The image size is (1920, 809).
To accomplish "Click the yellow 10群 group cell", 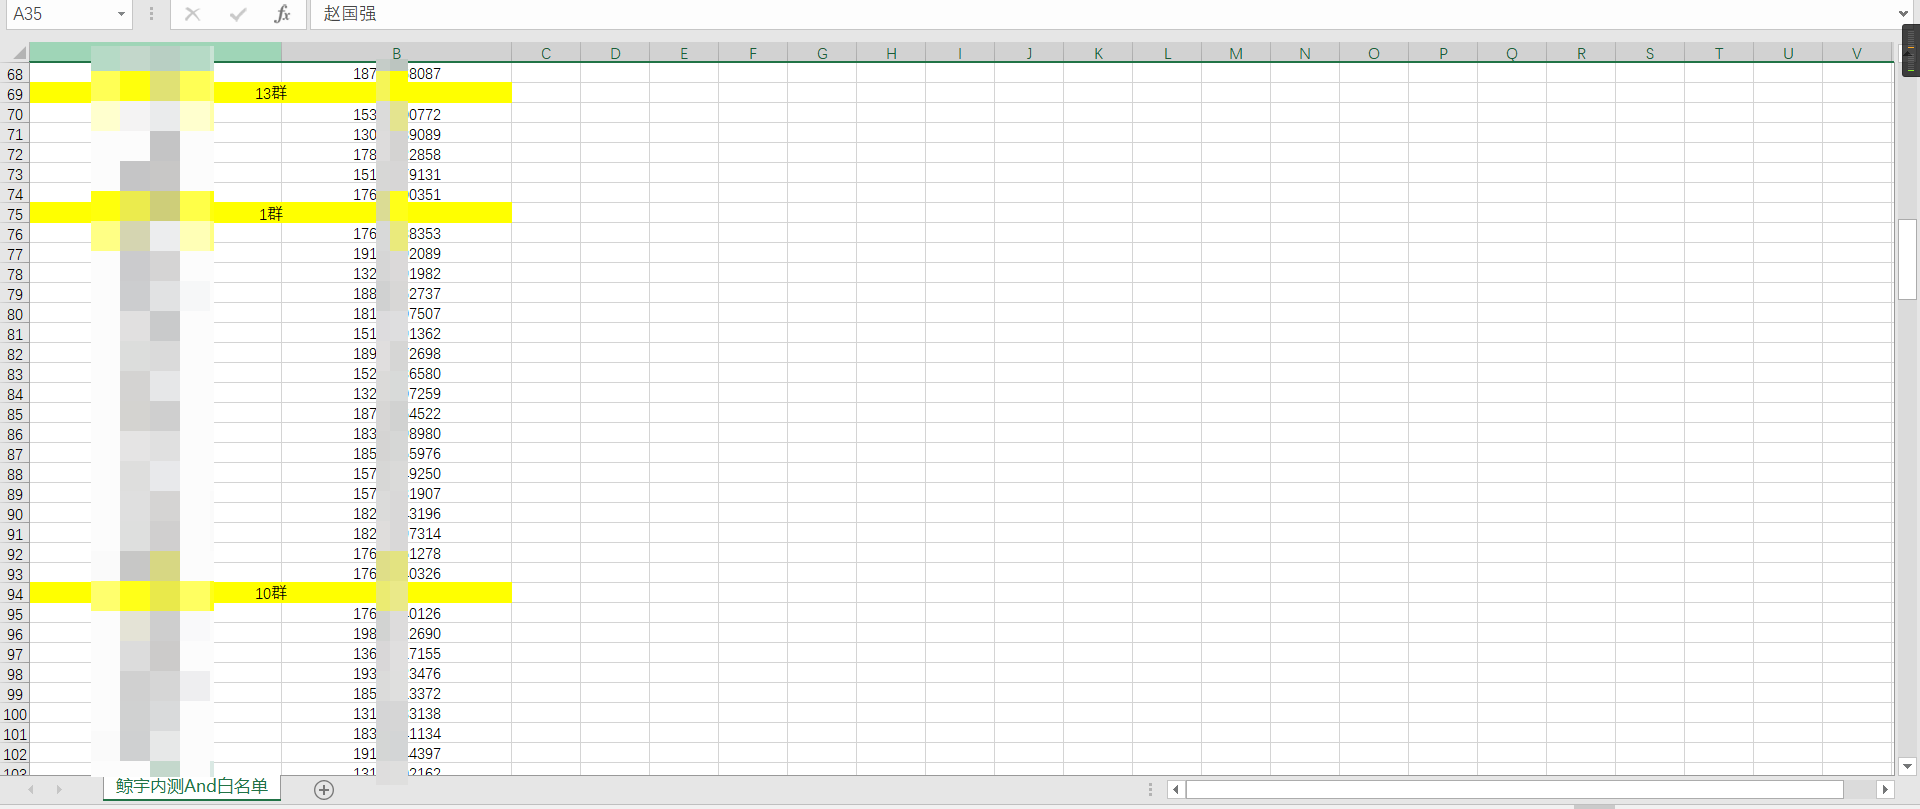I will (270, 593).
